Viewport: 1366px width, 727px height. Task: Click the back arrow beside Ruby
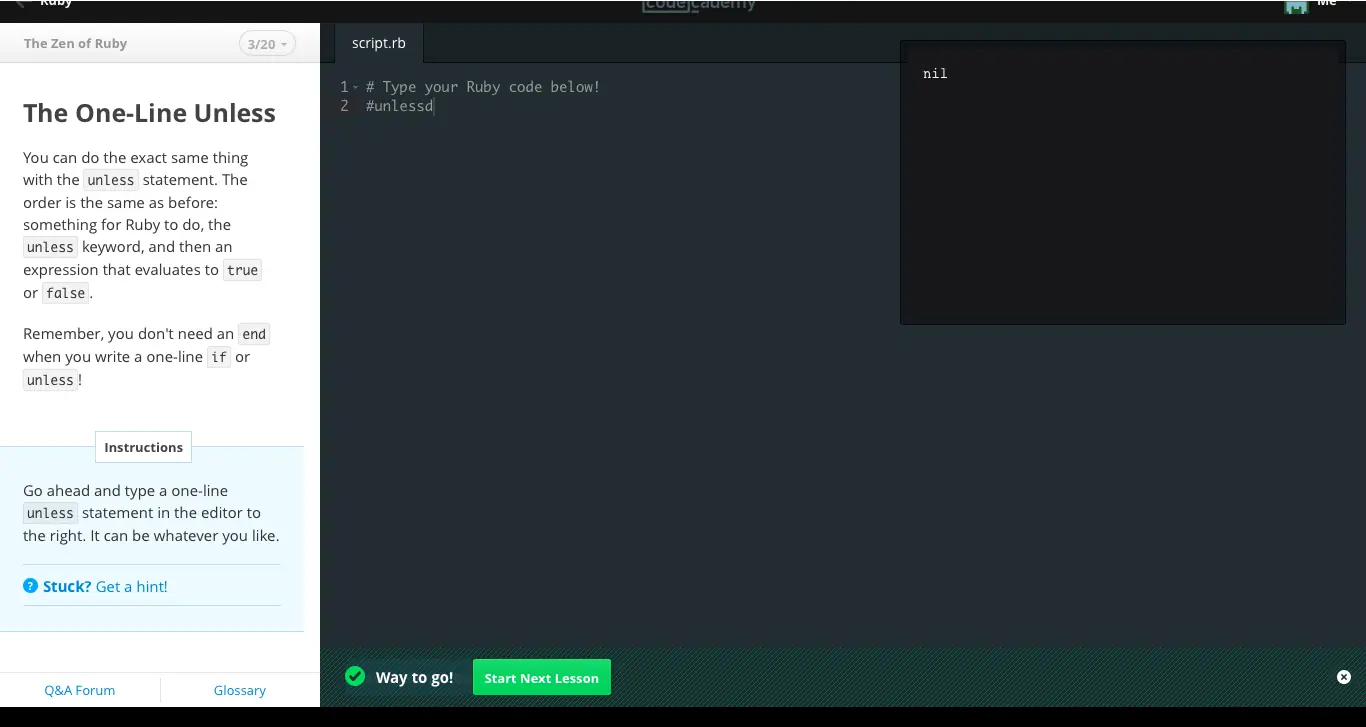tap(20, 4)
